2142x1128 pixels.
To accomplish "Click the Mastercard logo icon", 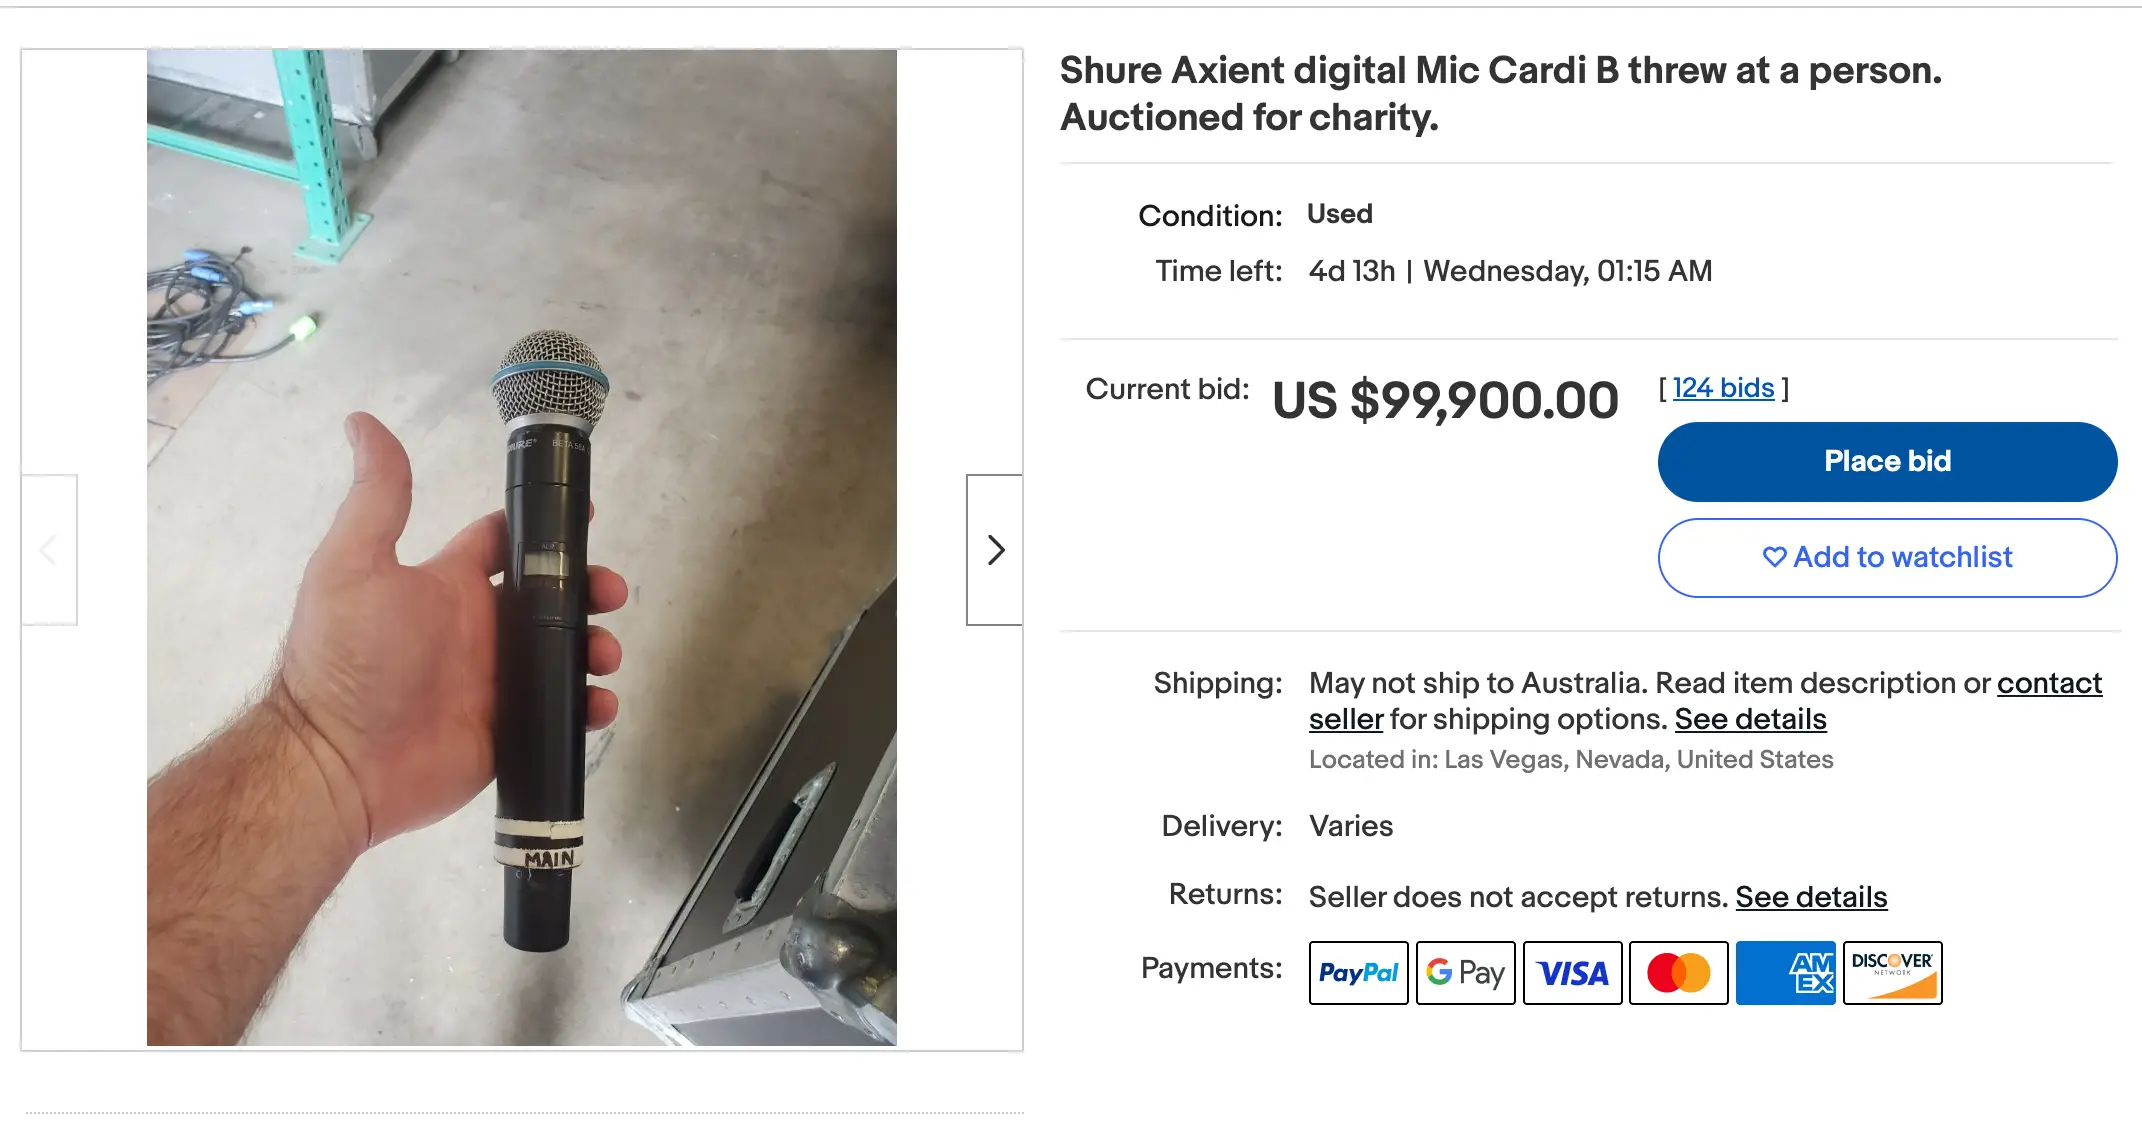I will [x=1679, y=973].
